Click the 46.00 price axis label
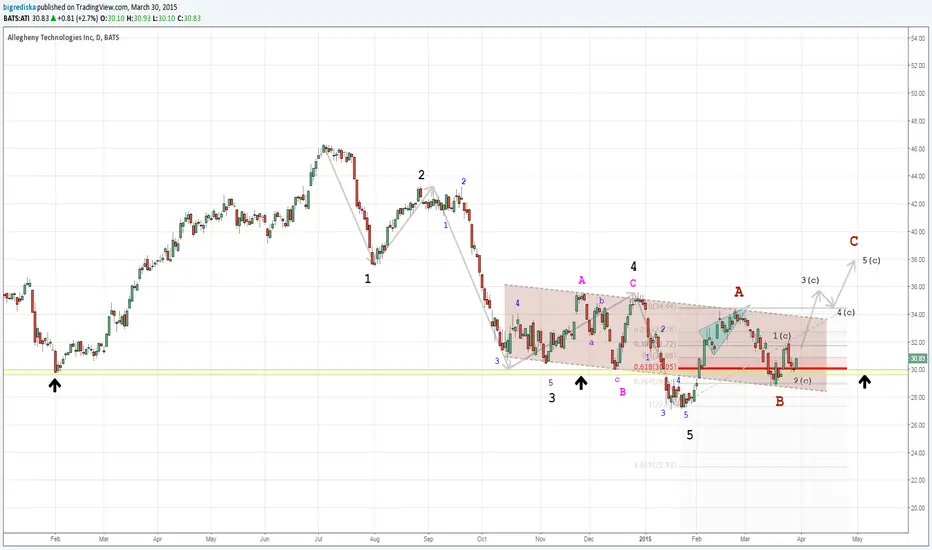 click(918, 149)
